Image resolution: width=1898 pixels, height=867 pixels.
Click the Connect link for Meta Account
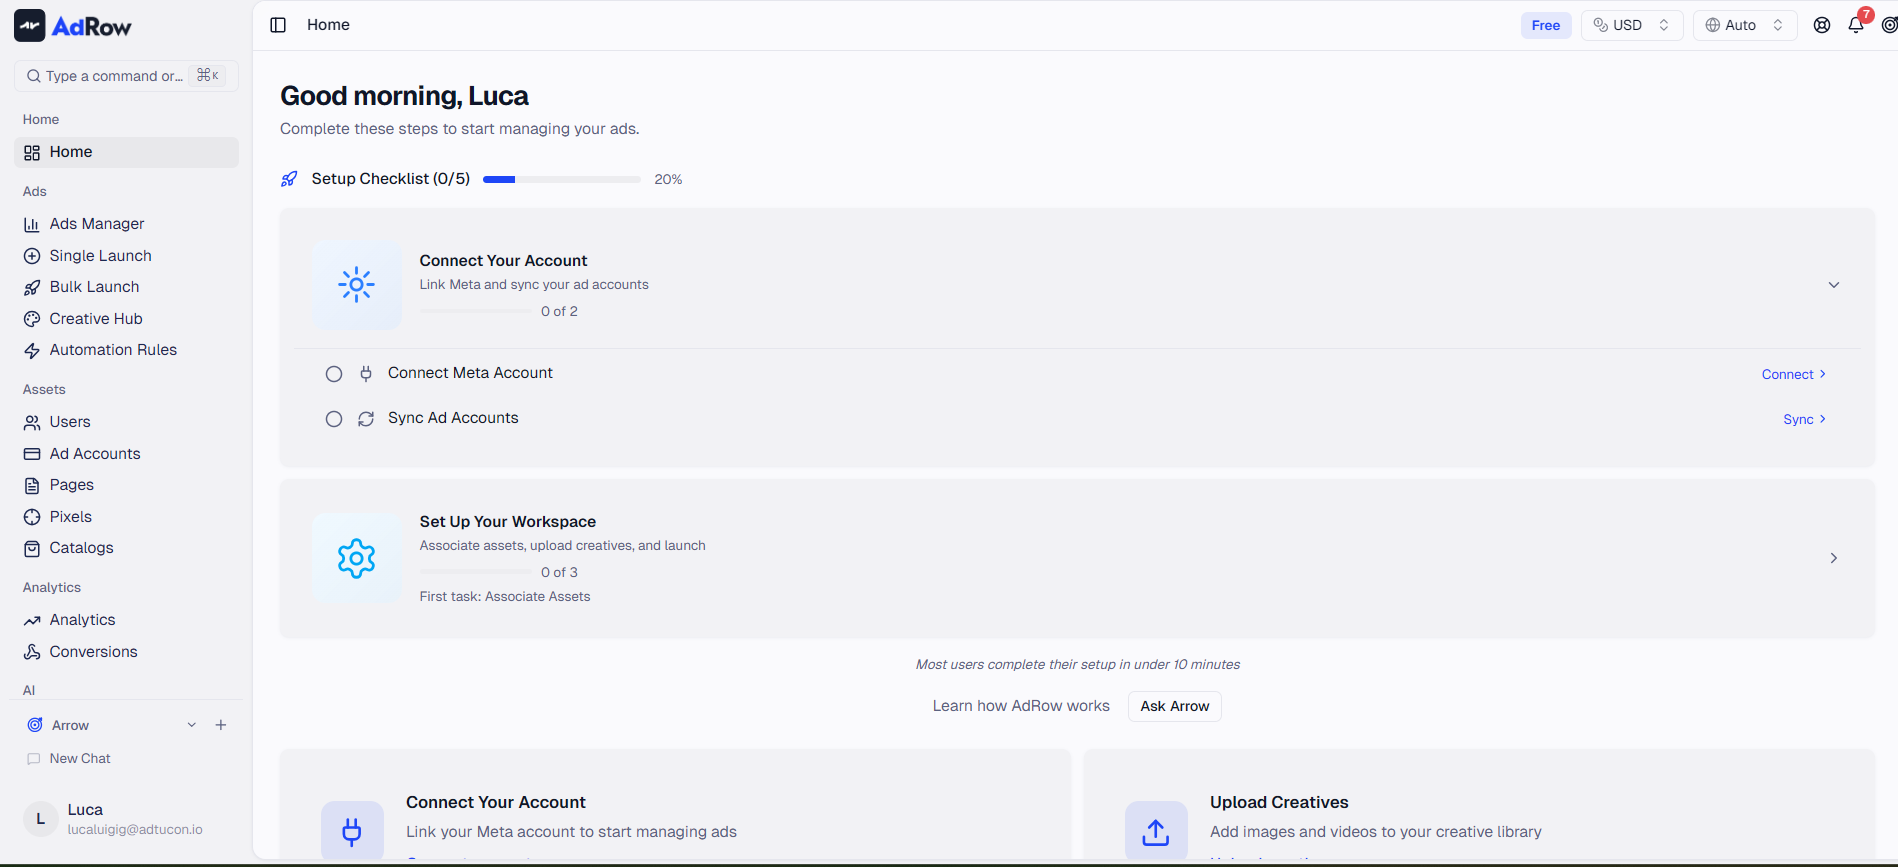1794,374
